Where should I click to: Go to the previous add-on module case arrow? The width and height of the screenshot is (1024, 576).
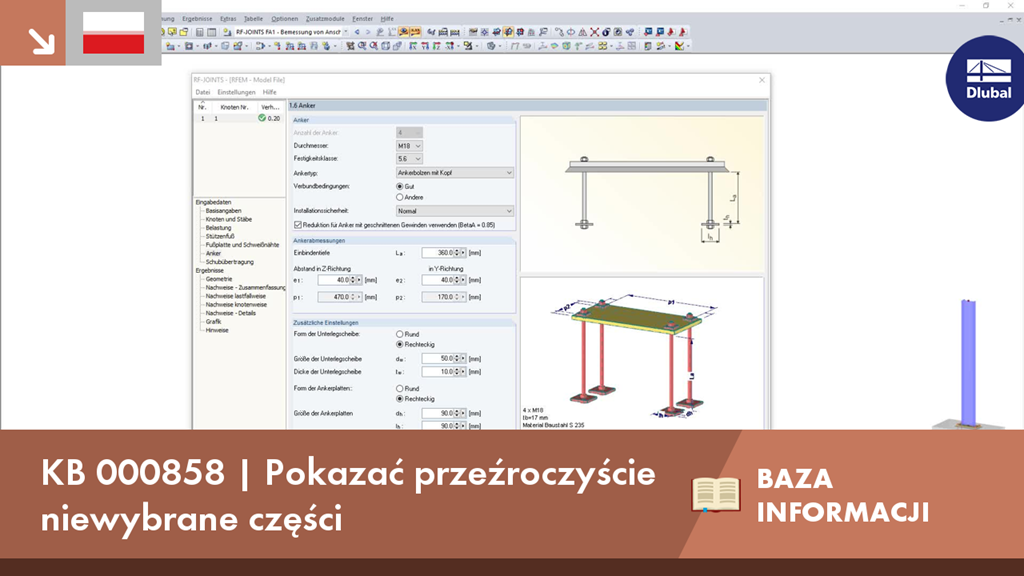click(x=357, y=31)
